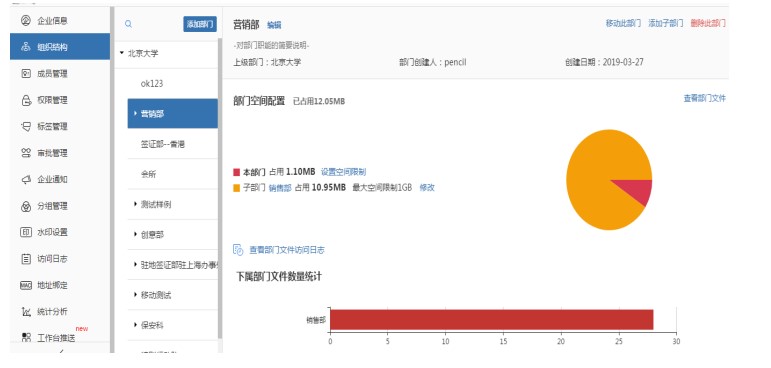The width and height of the screenshot is (771, 368).
Task: Click the 添加子部门 link
Action: 666,23
